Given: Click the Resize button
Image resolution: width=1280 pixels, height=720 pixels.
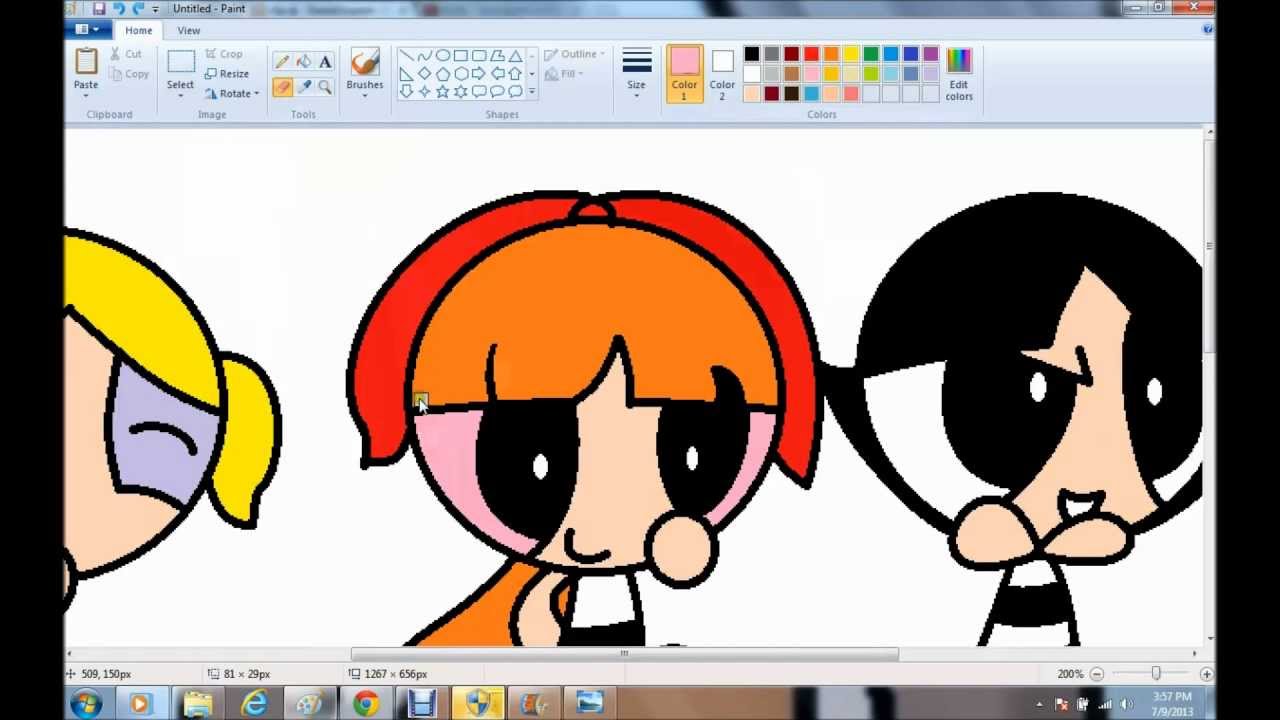Looking at the screenshot, I should coord(227,74).
